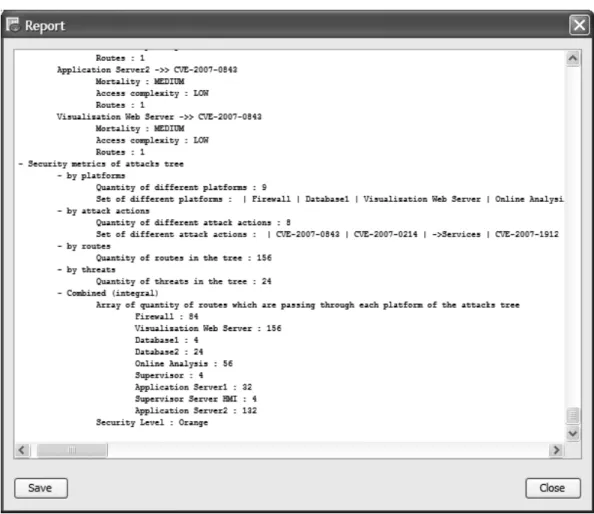Click the horizontal scrollbar thumb
The height and width of the screenshot is (514, 594).
coord(72,450)
